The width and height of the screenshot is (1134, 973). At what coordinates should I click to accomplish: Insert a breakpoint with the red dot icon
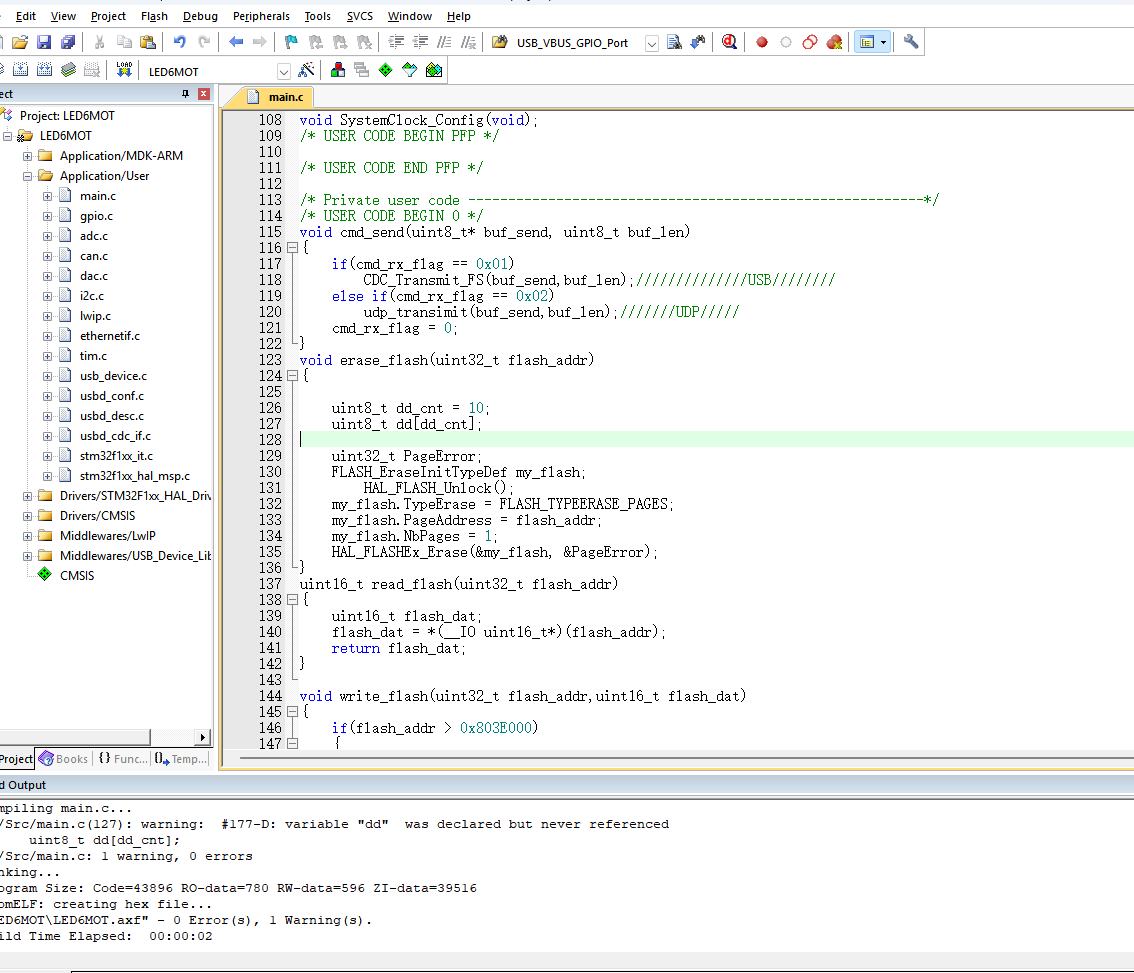762,43
